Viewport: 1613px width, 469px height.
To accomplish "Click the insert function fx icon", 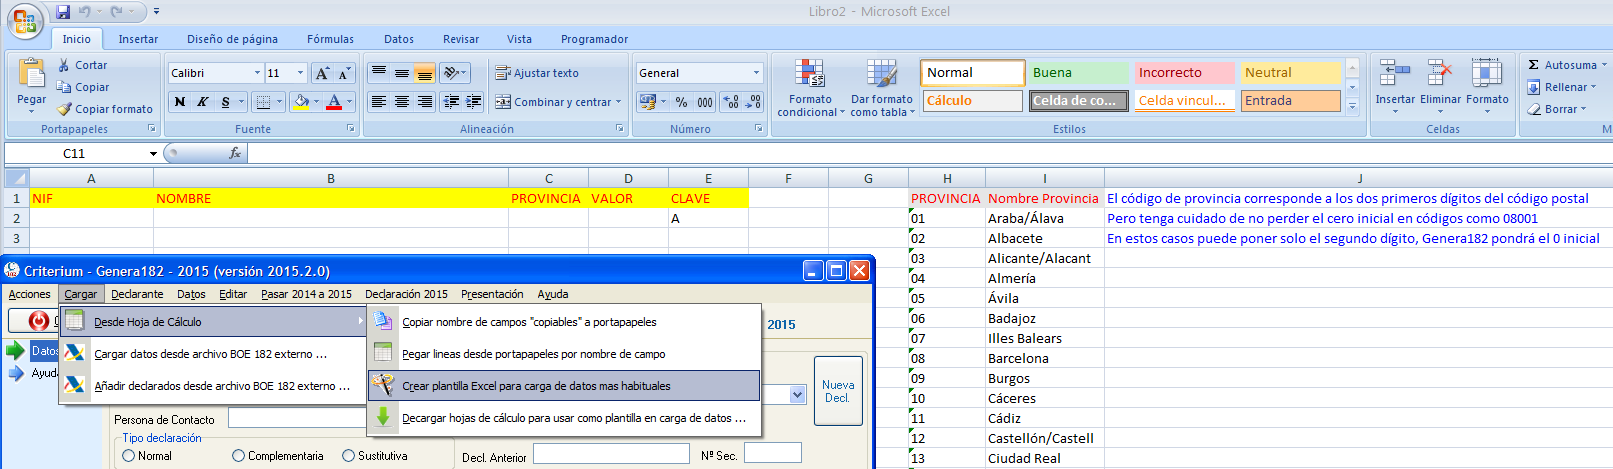I will pyautogui.click(x=235, y=153).
